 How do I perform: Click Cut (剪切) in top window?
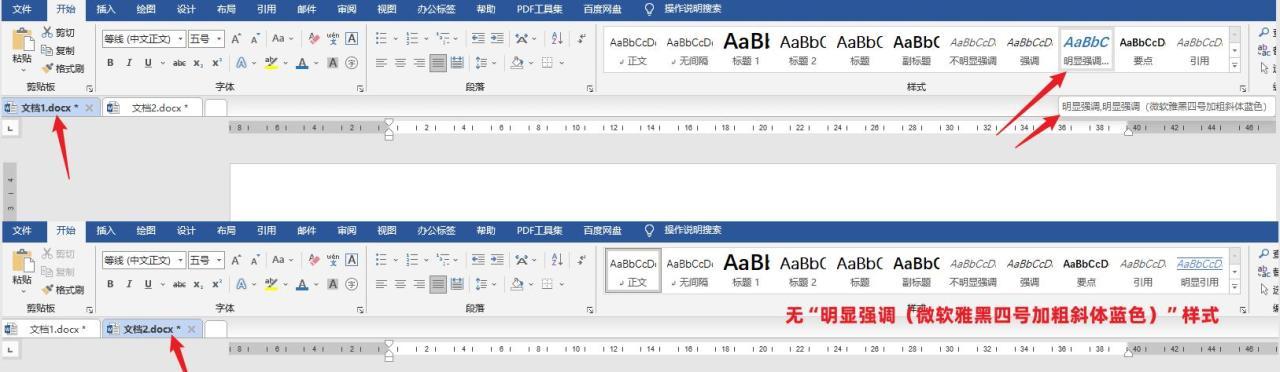(x=58, y=33)
